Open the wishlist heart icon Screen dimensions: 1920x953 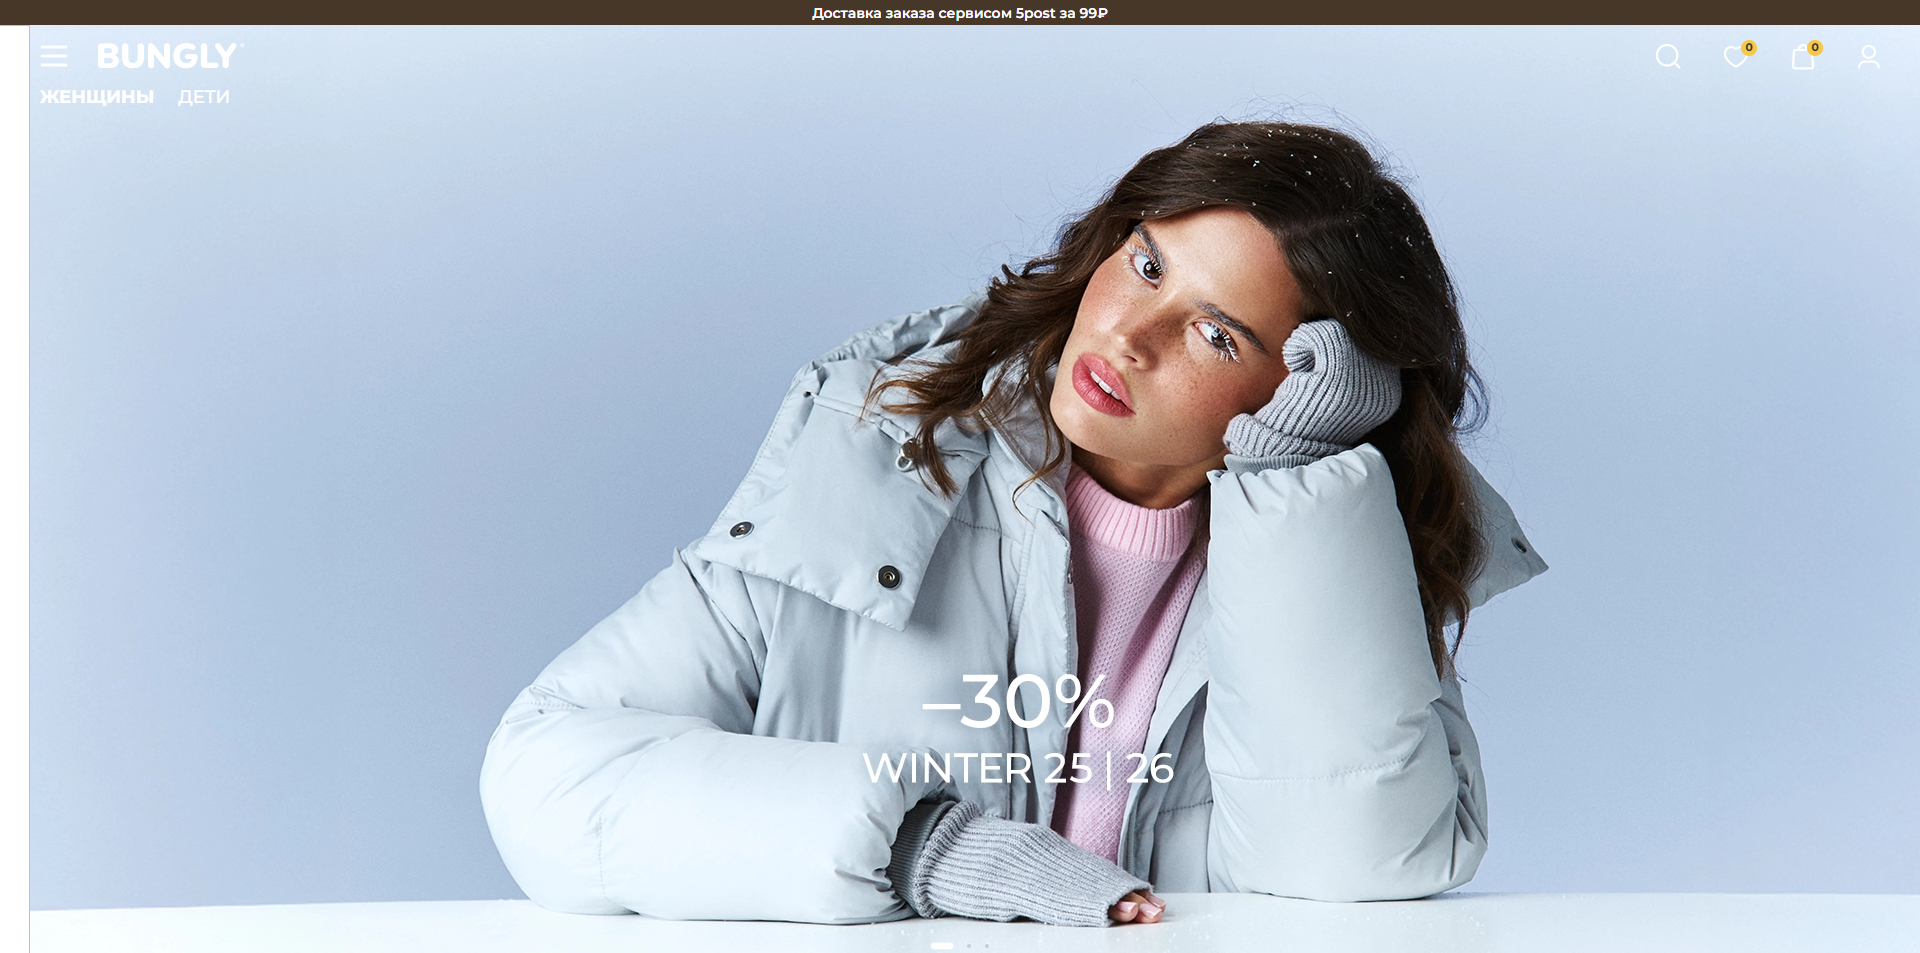1735,57
